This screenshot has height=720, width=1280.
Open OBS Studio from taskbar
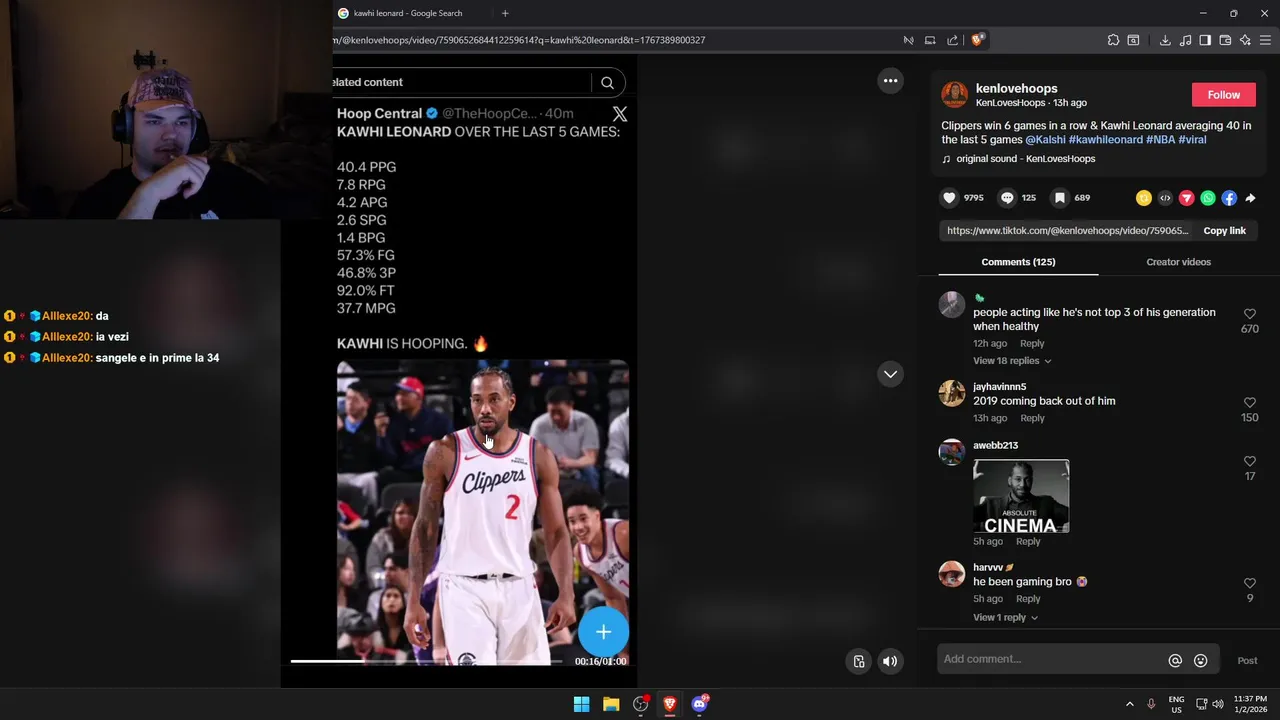pyautogui.click(x=641, y=704)
